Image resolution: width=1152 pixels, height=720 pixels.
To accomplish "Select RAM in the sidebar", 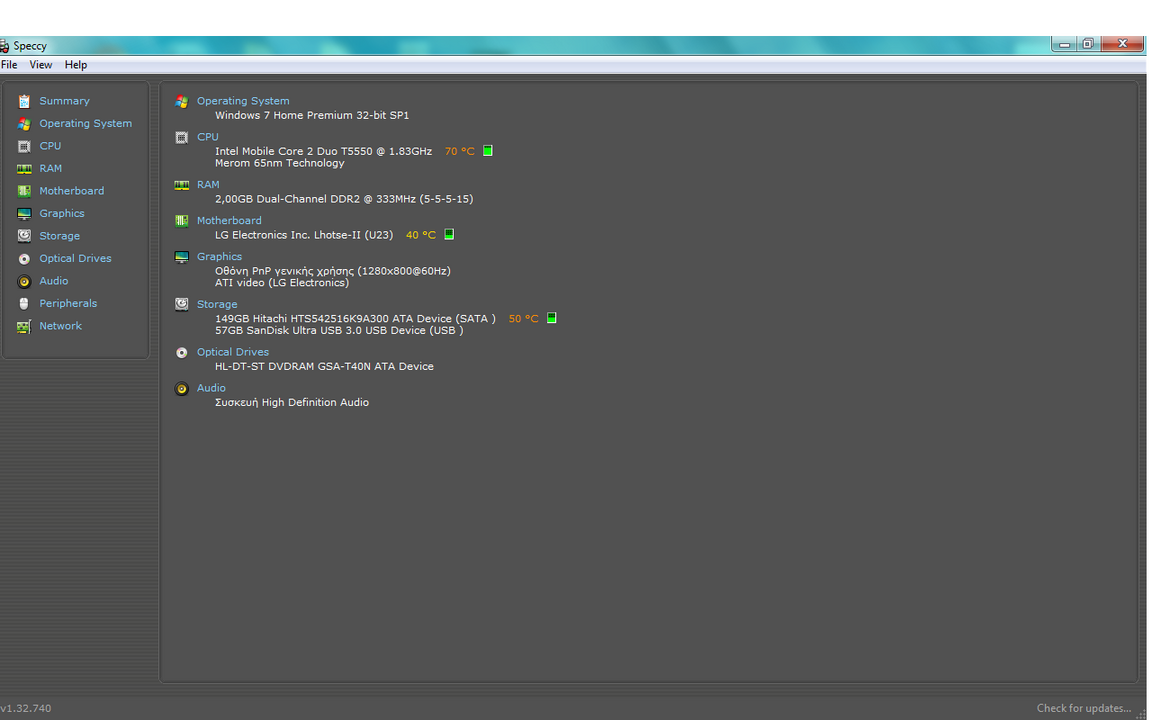I will [51, 168].
